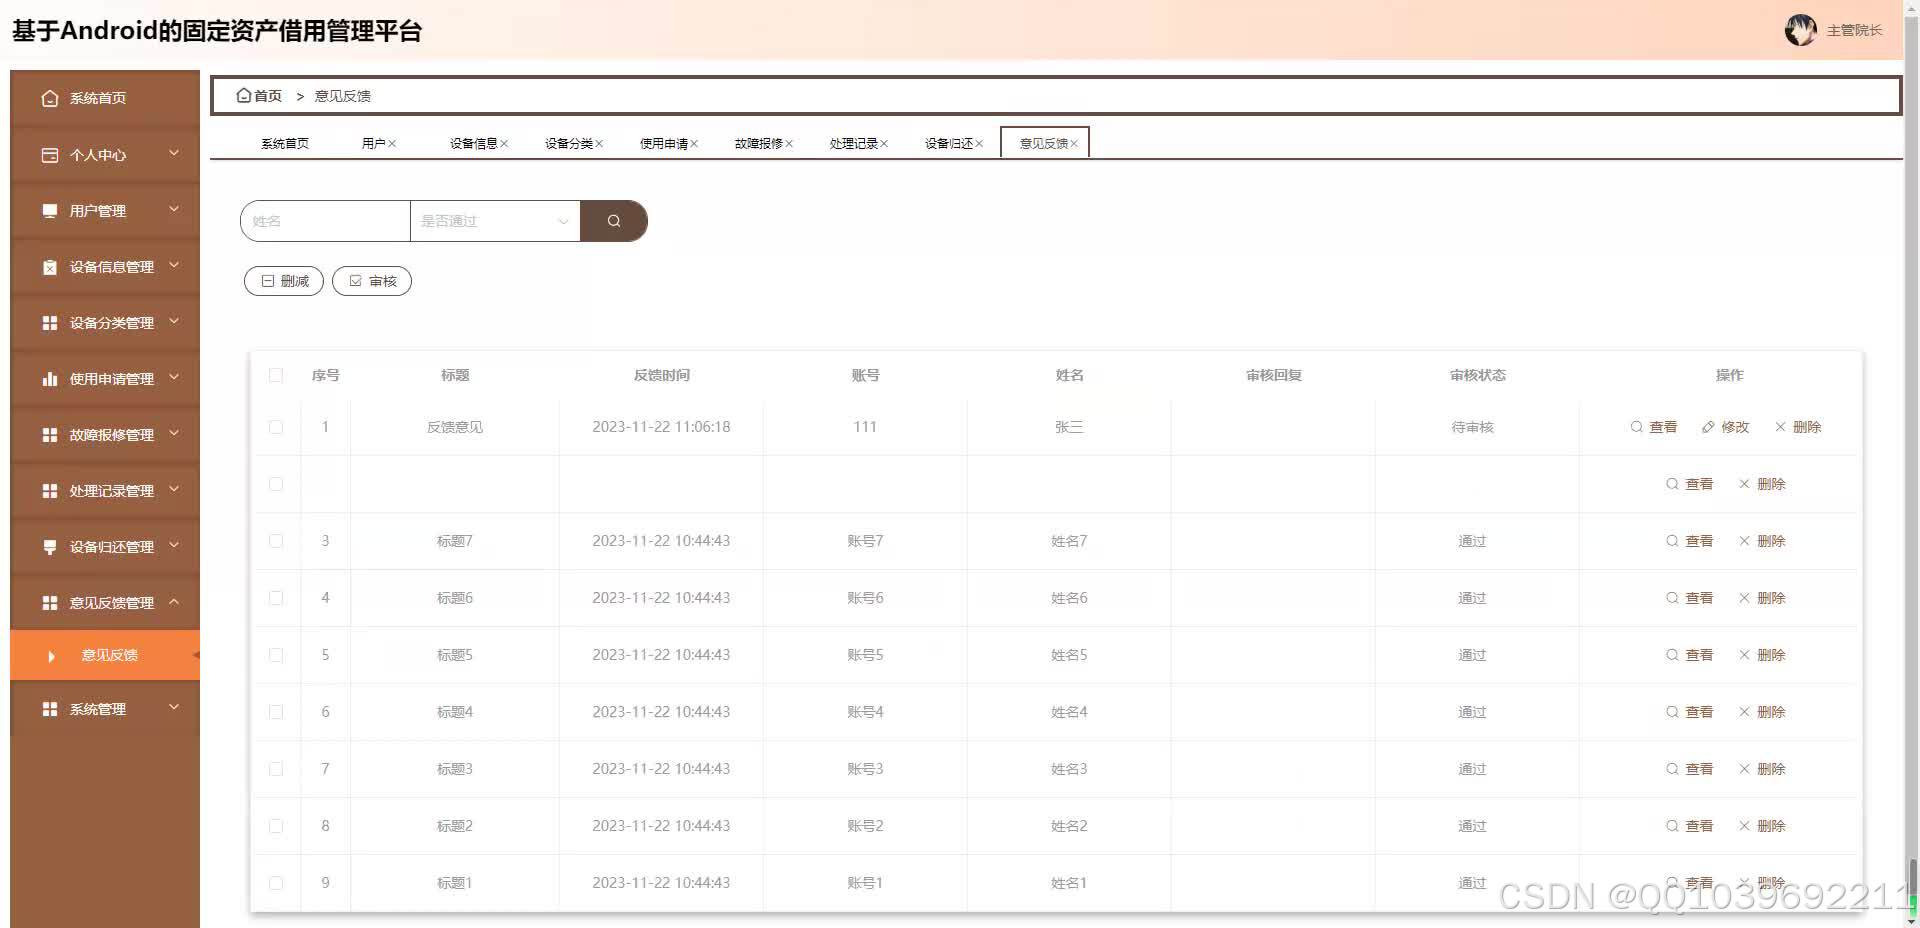
Task: Check the 标题7 row checkbox
Action: point(276,541)
